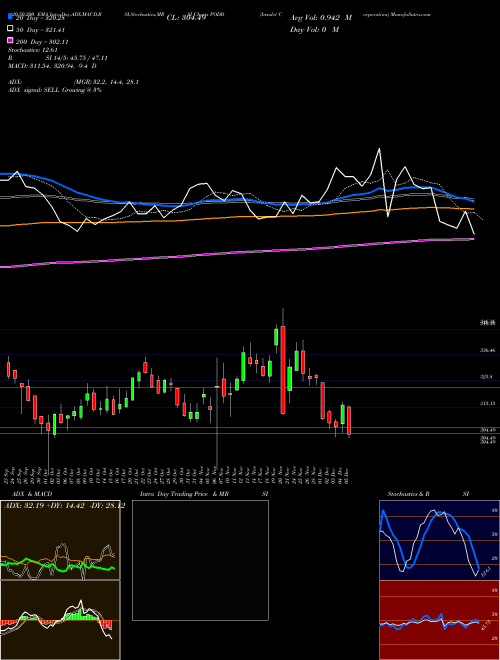This screenshot has height=660, width=500.
Task: Click the 'ADX: (MGR) 32.2, 14.4, 28.1' line
Action: (73, 82)
